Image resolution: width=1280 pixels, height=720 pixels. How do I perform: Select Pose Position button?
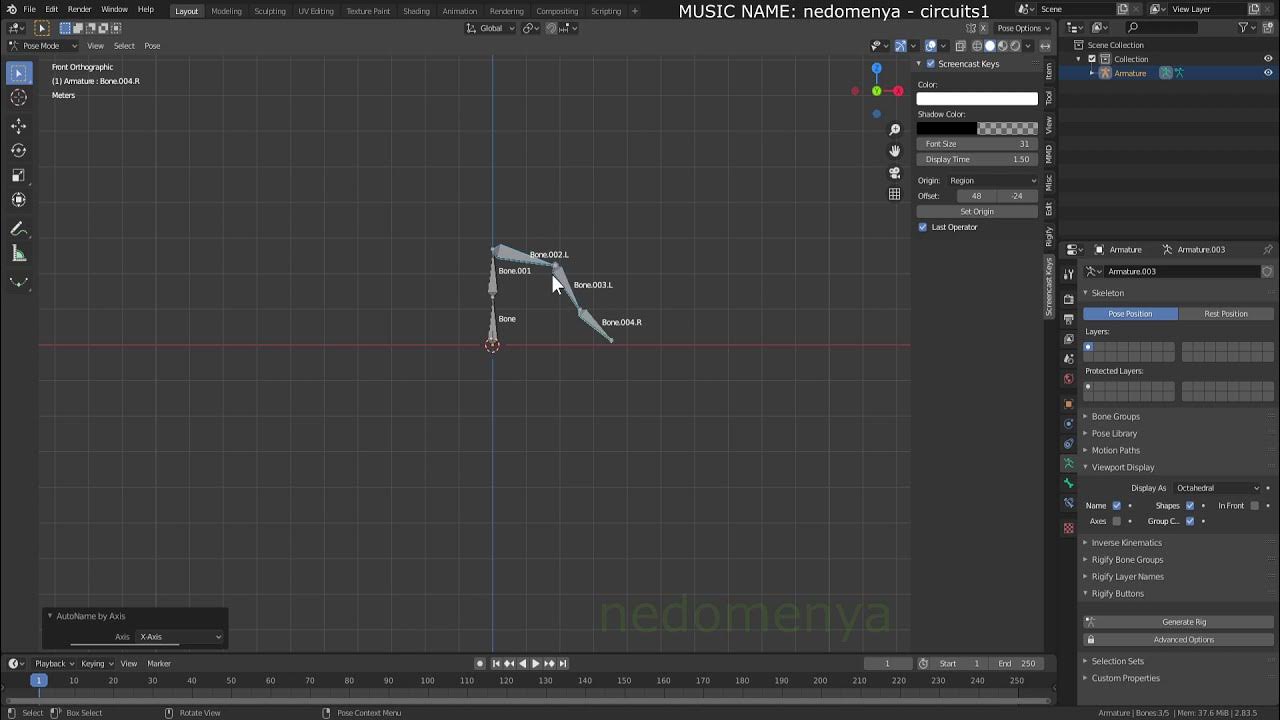(1130, 314)
